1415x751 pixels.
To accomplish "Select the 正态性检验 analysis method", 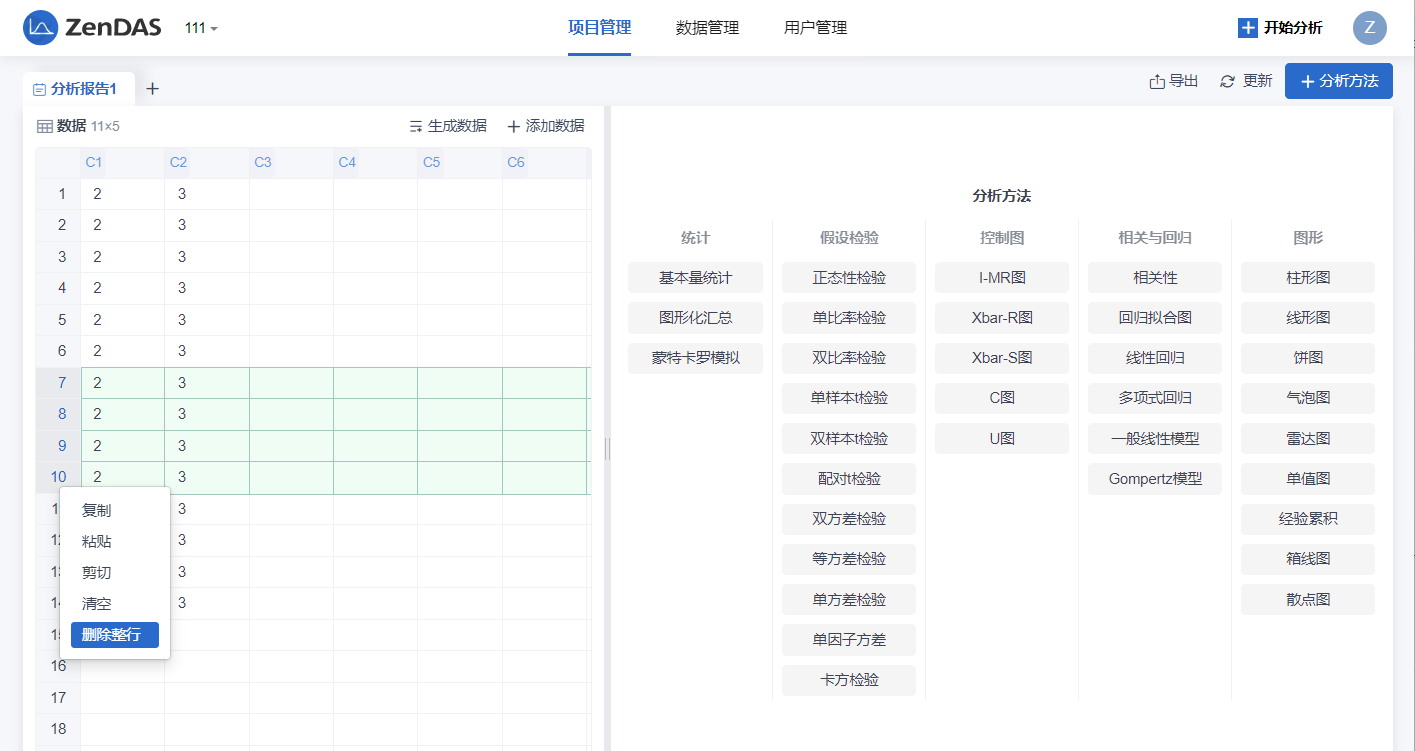I will [849, 278].
